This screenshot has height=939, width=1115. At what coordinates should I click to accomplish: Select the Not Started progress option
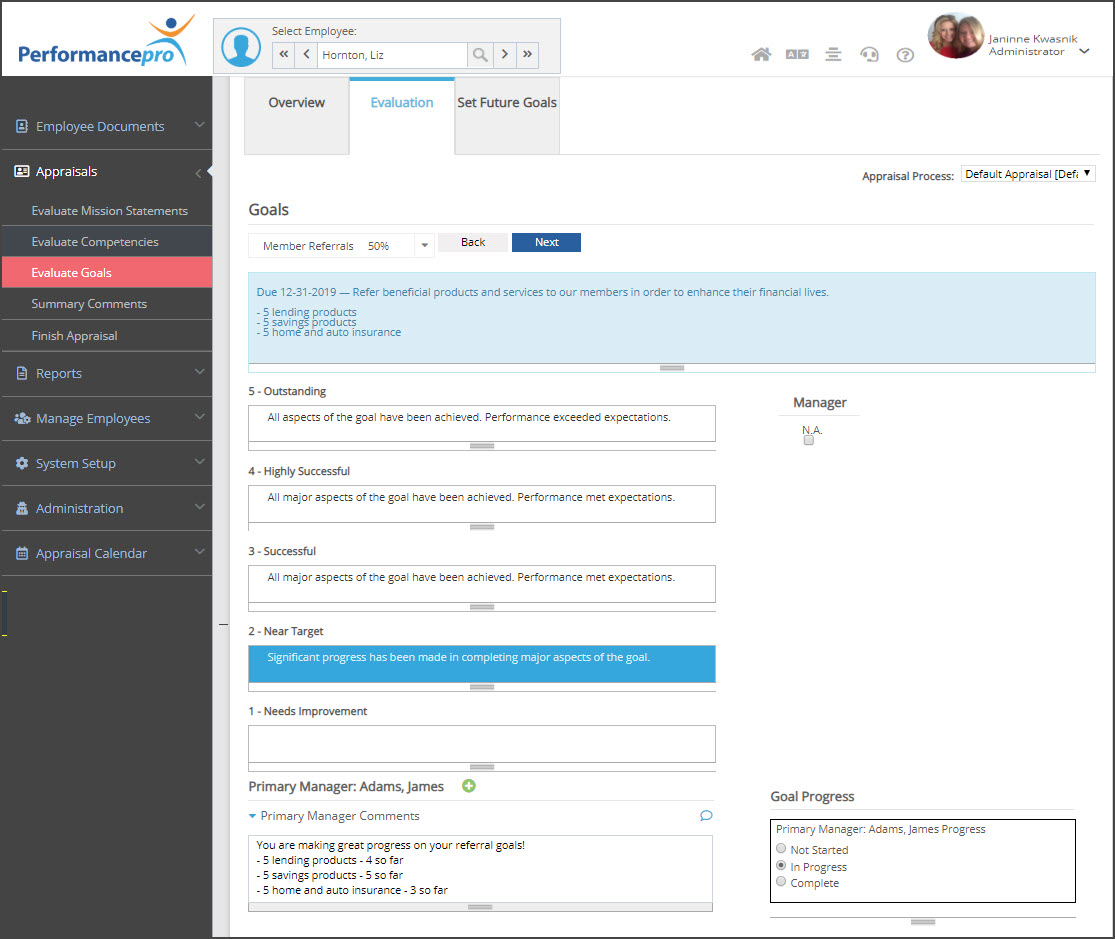point(781,849)
